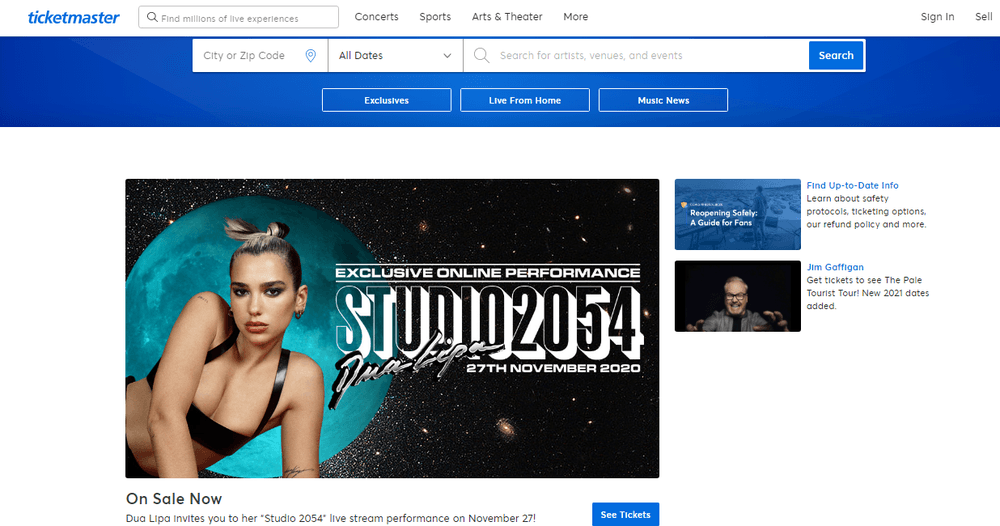This screenshot has width=1000, height=526.
Task: Open the Sports menu
Action: (x=435, y=17)
